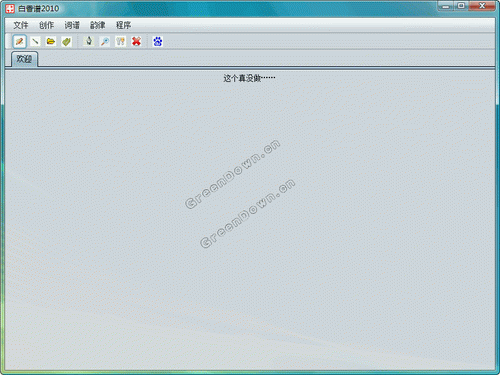This screenshot has height=375, width=500.
Task: Open the 词谱 menu
Action: point(72,25)
